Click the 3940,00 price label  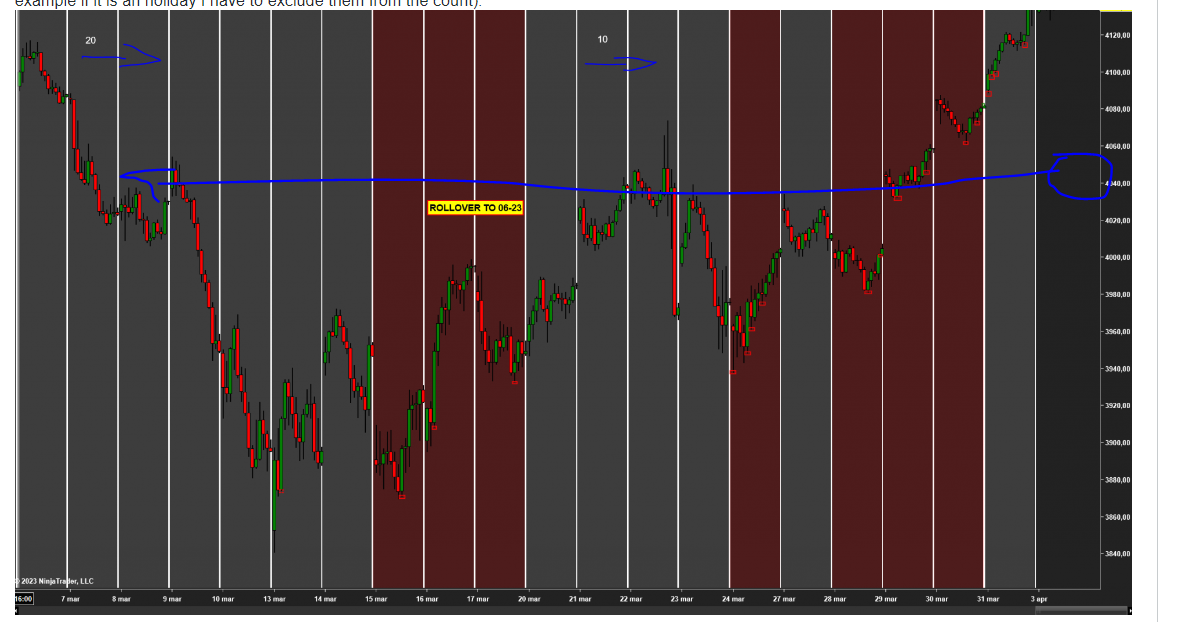[x=1118, y=369]
